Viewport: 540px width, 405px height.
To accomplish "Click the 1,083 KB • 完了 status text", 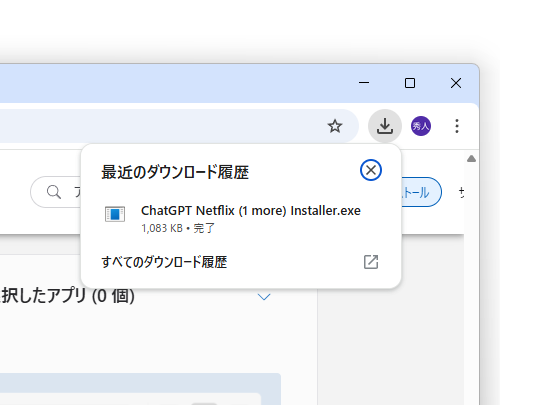I will 178,228.
